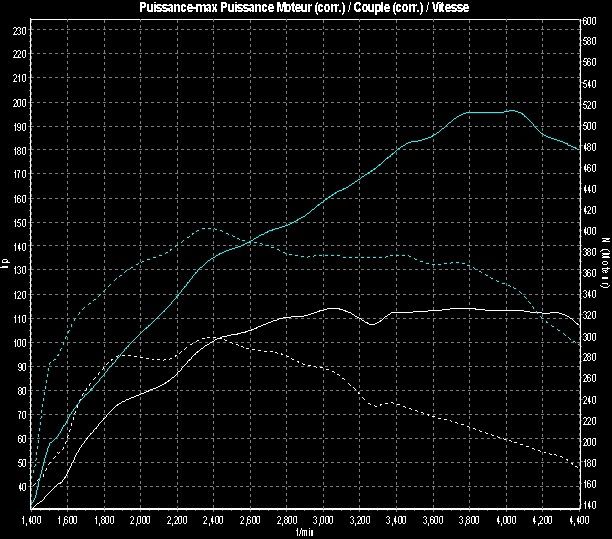Select the 't/min' x-axis label
The width and height of the screenshot is (612, 539).
click(x=304, y=533)
